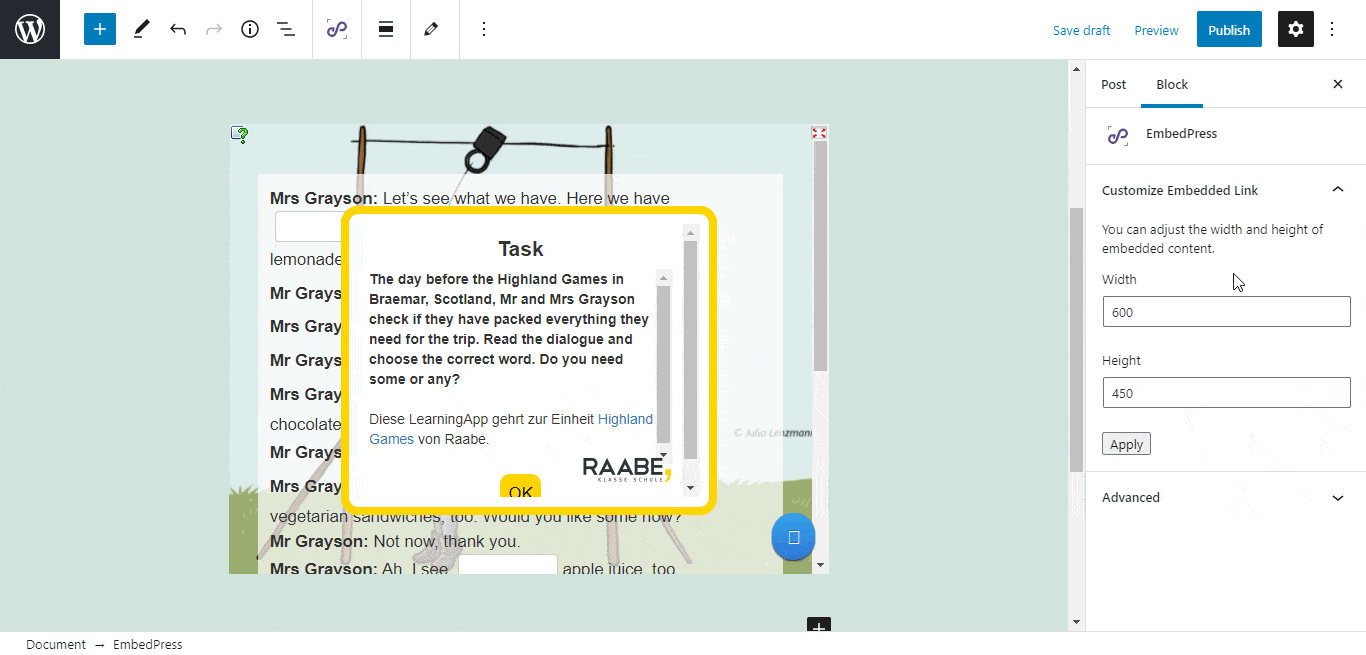Add a block with the black plus
Image resolution: width=1366 pixels, height=655 pixels.
pos(819,626)
